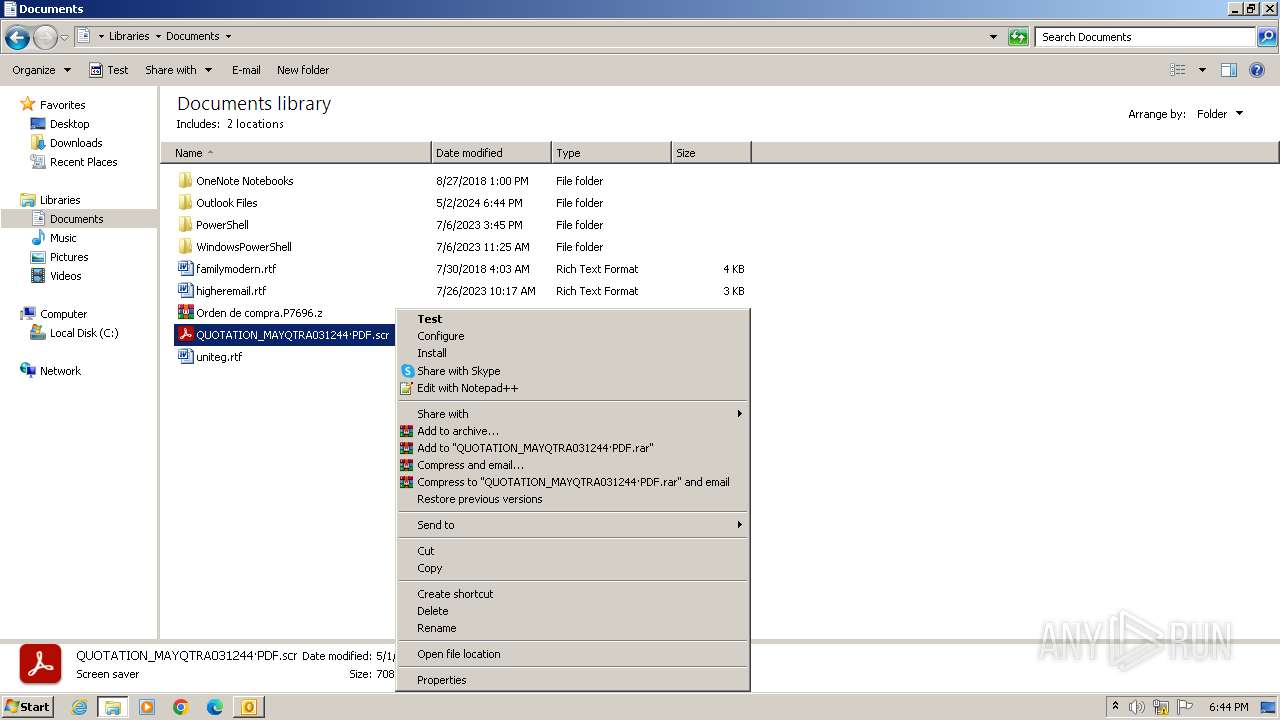This screenshot has width=1280, height=720.
Task: Select the PowerShell folder icon
Action: coord(185,225)
